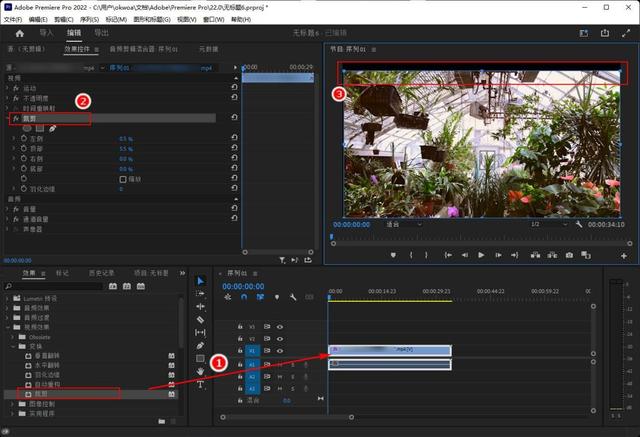Open Program monitor wrench settings
640x437 pixels.
click(x=579, y=224)
